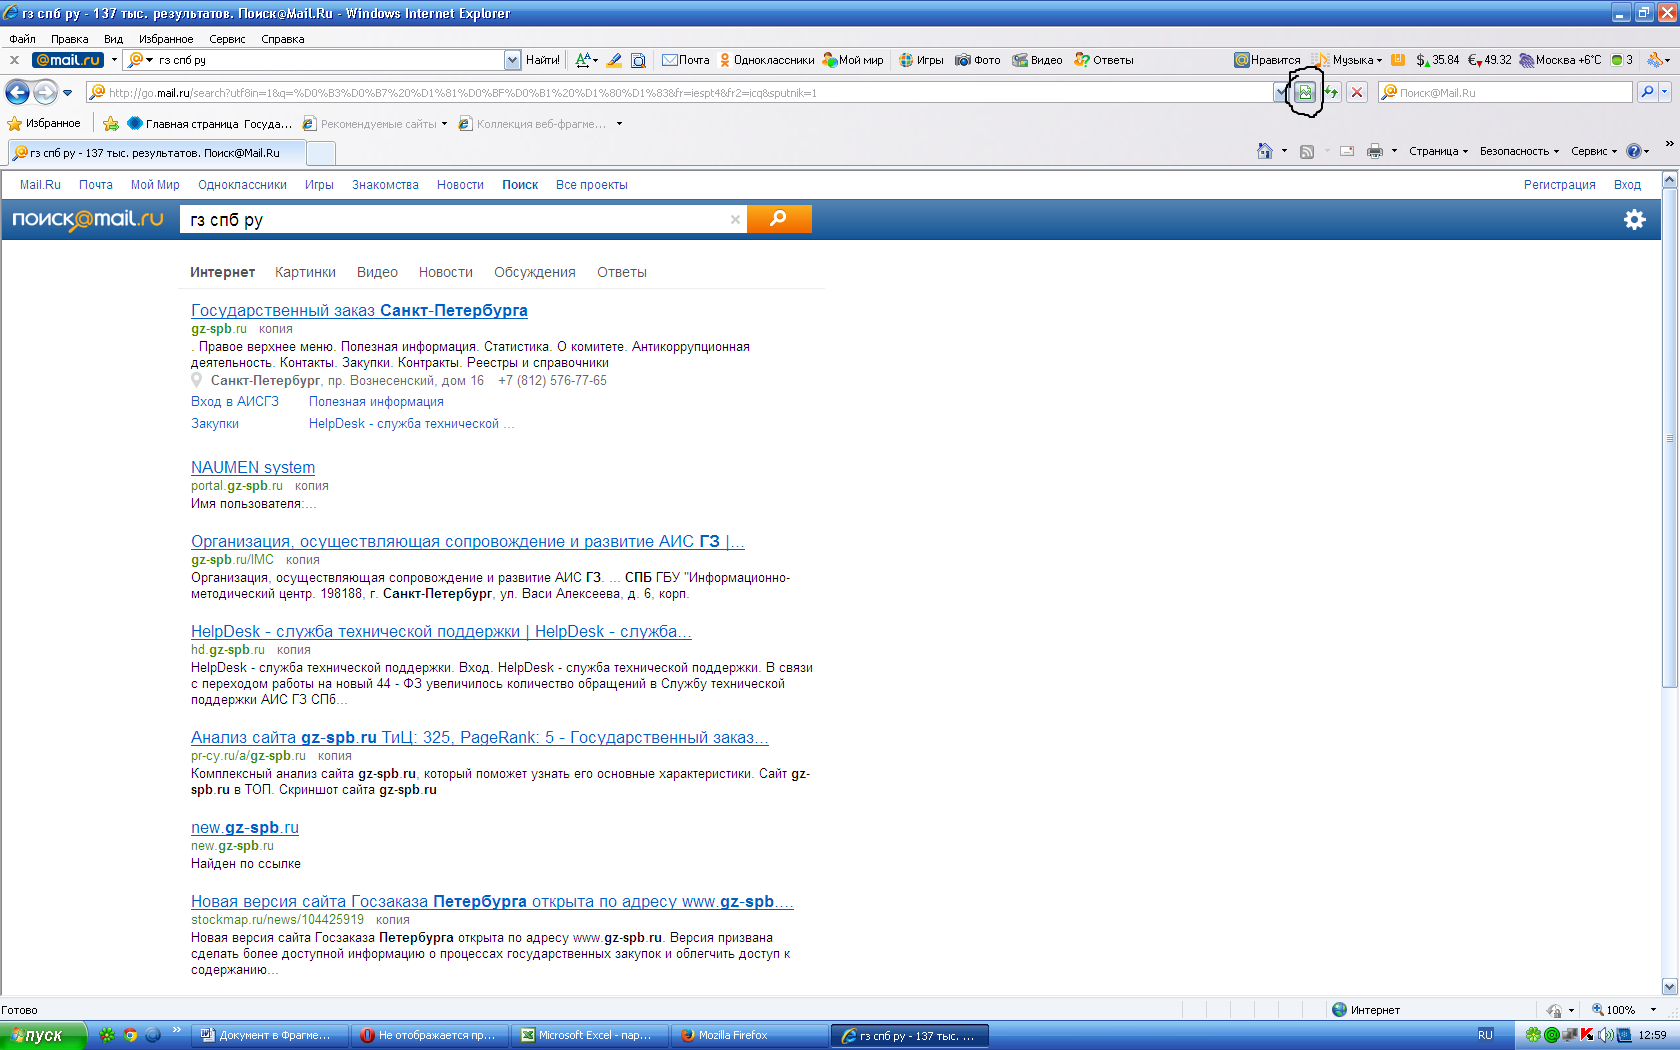Open search settings gear icon
1680x1050 pixels.
1634,219
